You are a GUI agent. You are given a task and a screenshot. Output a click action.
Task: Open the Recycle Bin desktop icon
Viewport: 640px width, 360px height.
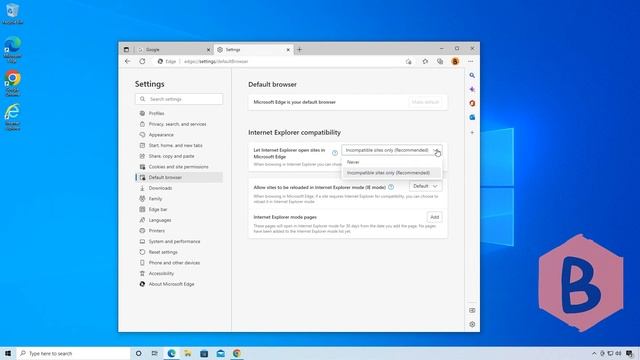12,14
